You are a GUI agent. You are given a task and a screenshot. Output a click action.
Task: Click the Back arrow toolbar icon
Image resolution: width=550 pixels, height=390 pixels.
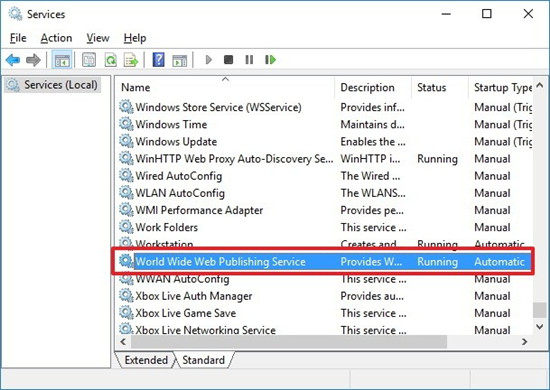tap(13, 60)
